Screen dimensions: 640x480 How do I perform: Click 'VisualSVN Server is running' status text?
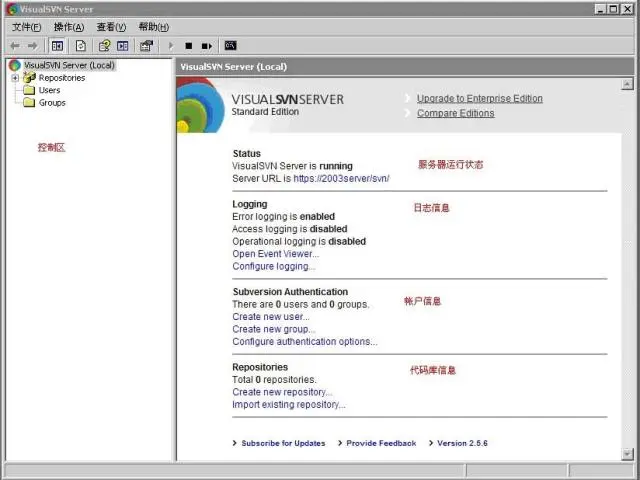tap(292, 166)
